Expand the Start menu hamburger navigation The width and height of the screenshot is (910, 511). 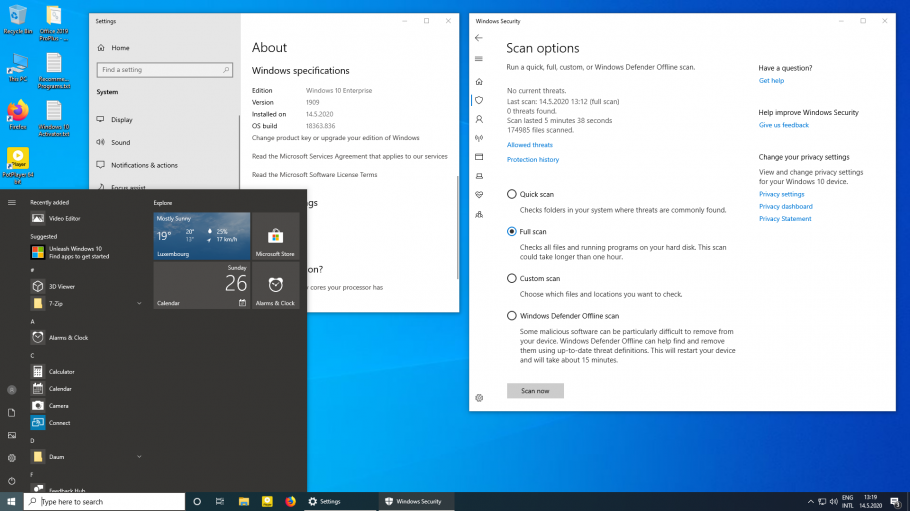(12, 202)
